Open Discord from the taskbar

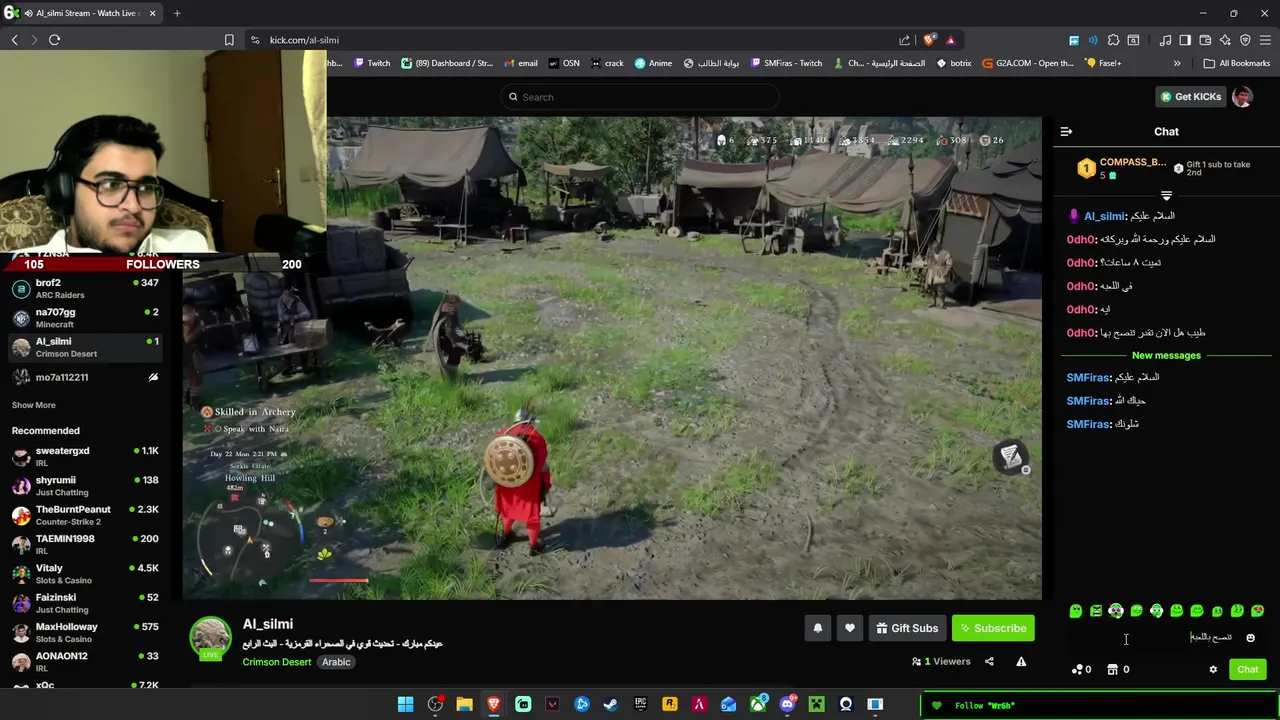click(787, 705)
